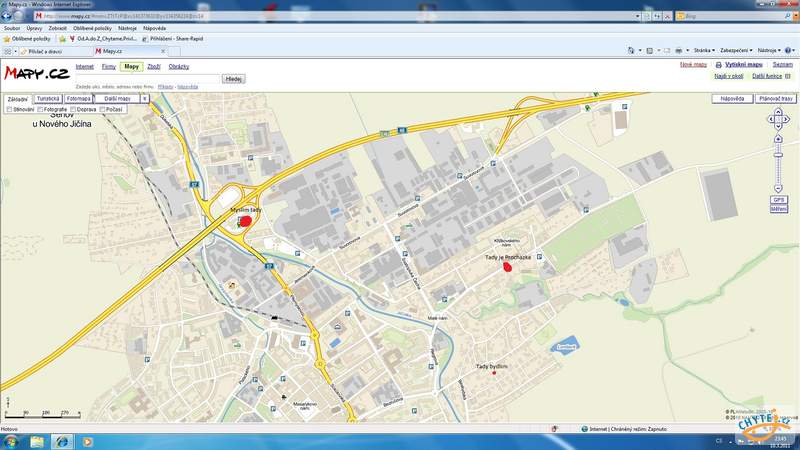
Task: Expand the Další funkce menu
Action: click(771, 76)
